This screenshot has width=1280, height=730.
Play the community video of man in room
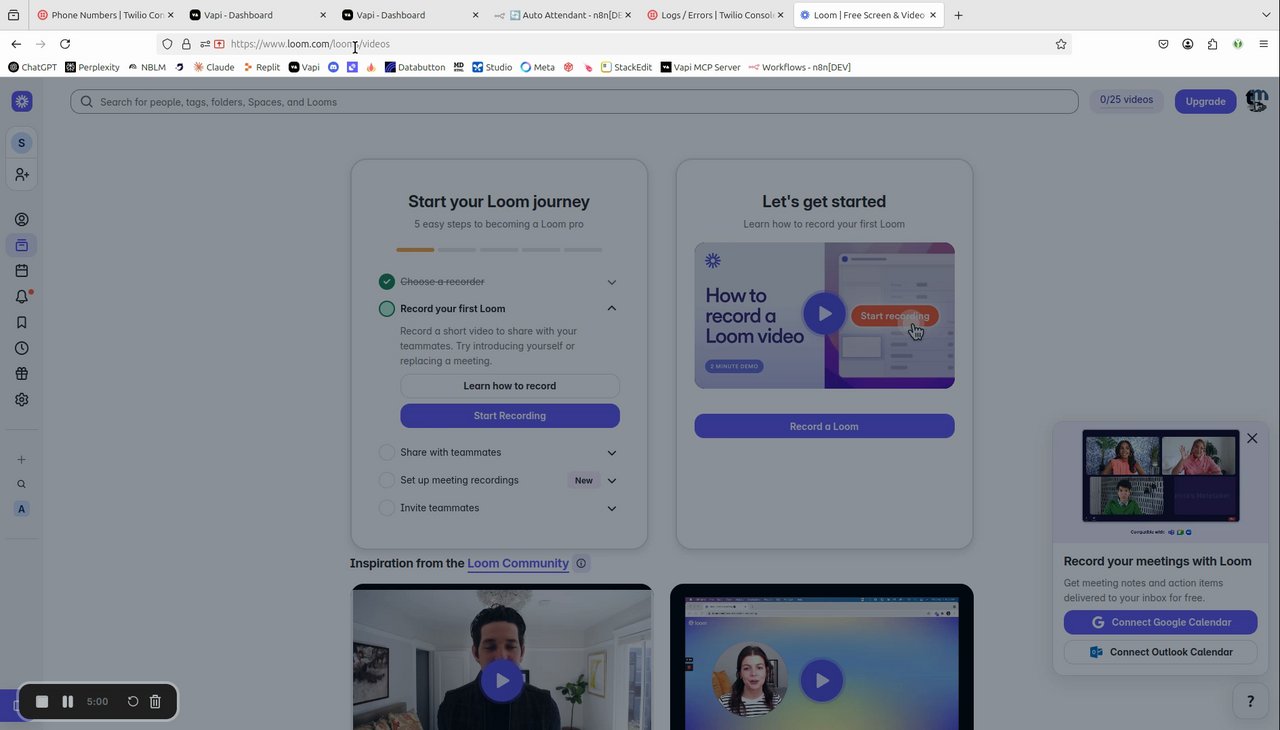[502, 680]
